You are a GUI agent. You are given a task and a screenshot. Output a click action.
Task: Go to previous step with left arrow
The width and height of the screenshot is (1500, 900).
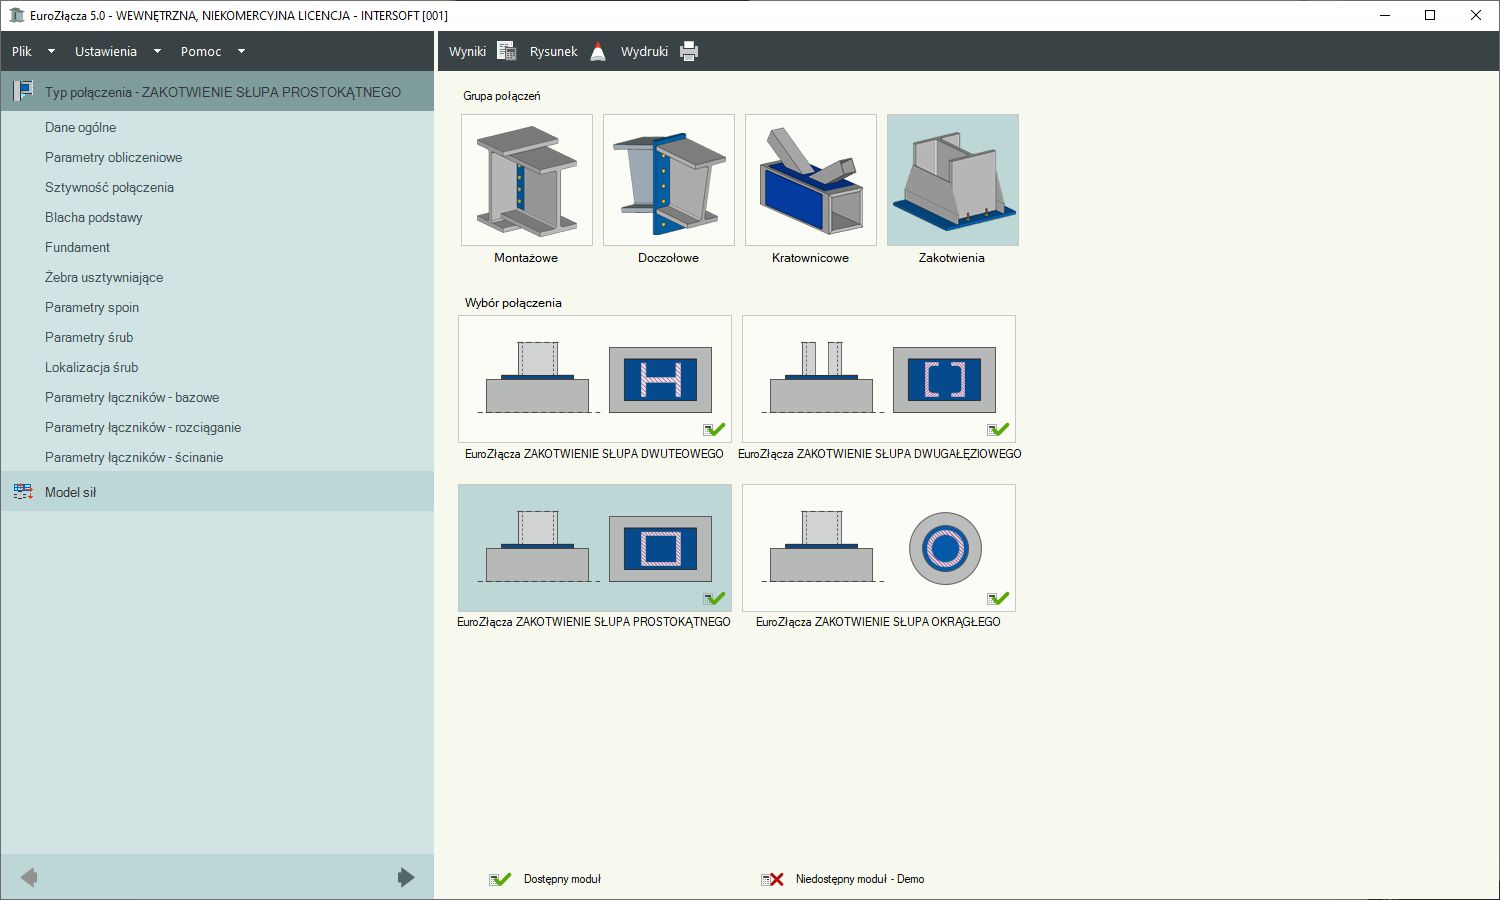(x=29, y=877)
